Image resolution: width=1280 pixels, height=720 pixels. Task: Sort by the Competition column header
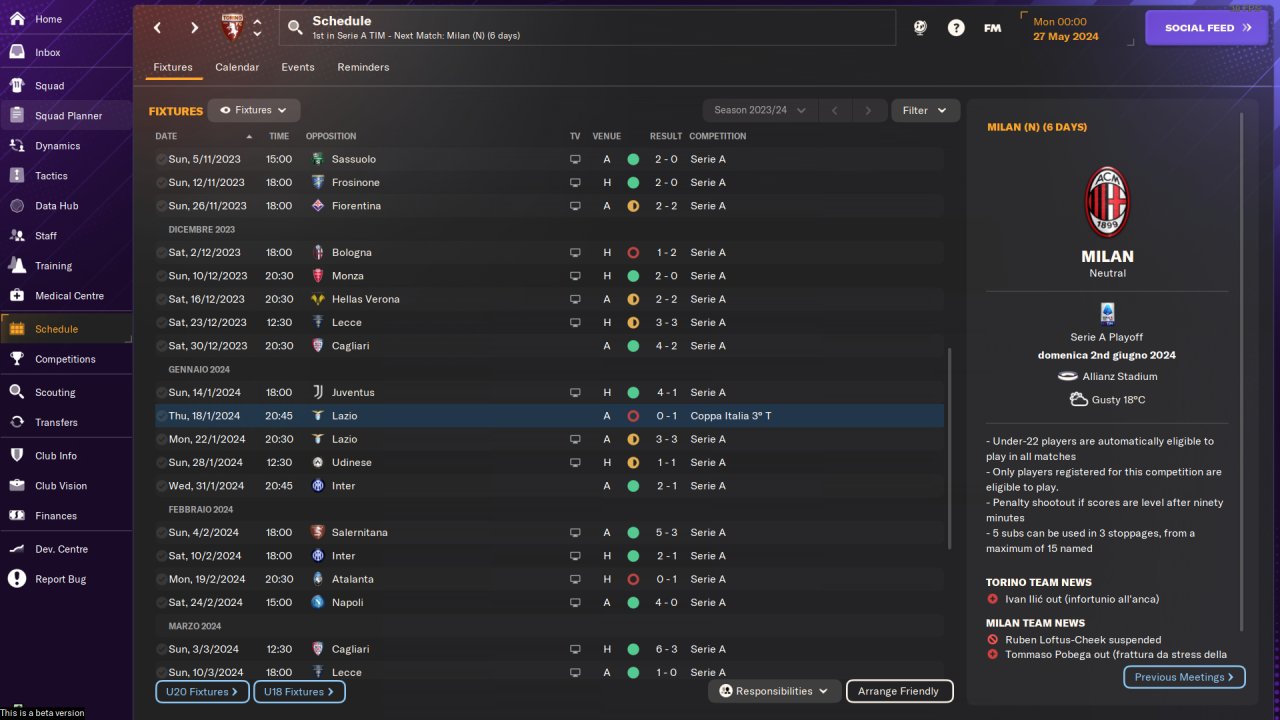[717, 136]
